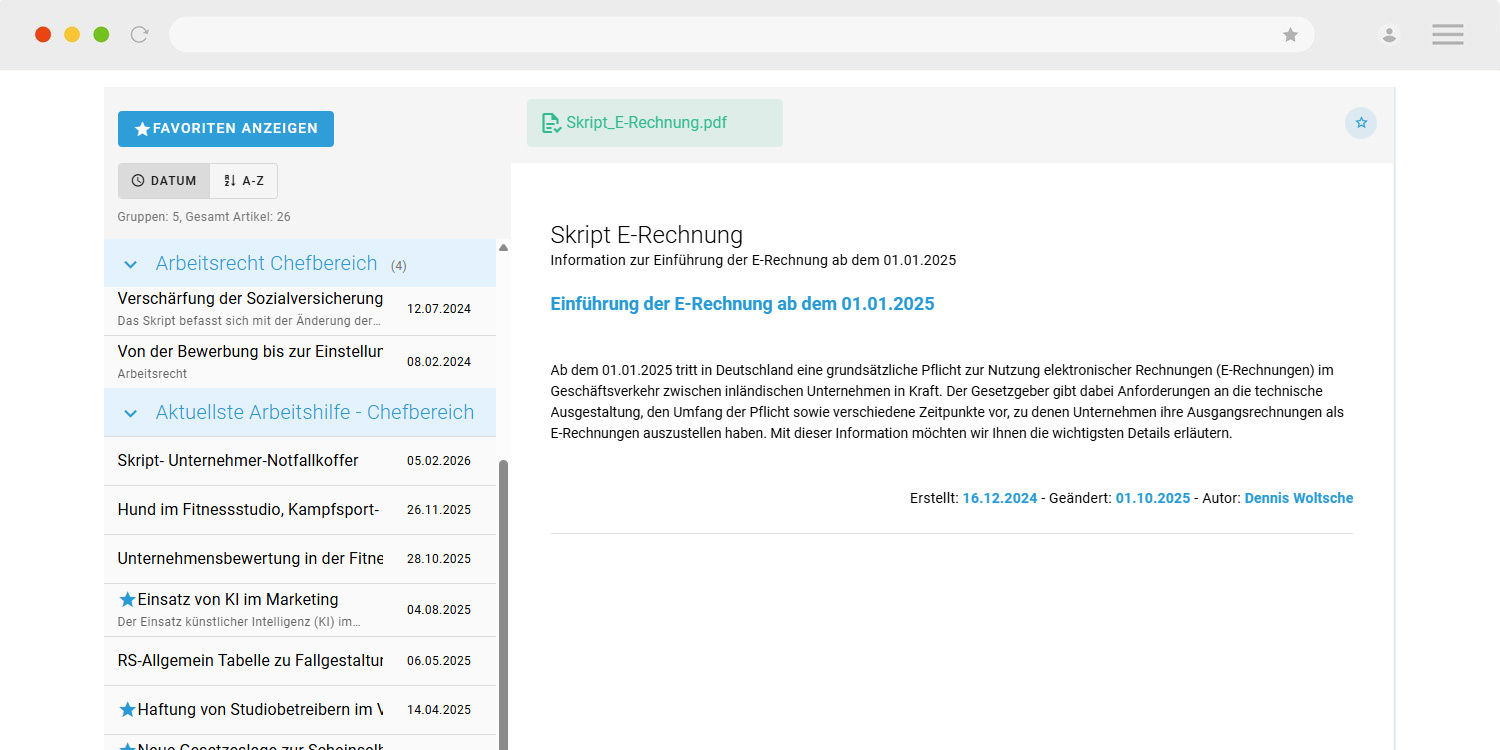Click star icon on Einsatz von KI
The height and width of the screenshot is (750, 1500).
pos(127,600)
